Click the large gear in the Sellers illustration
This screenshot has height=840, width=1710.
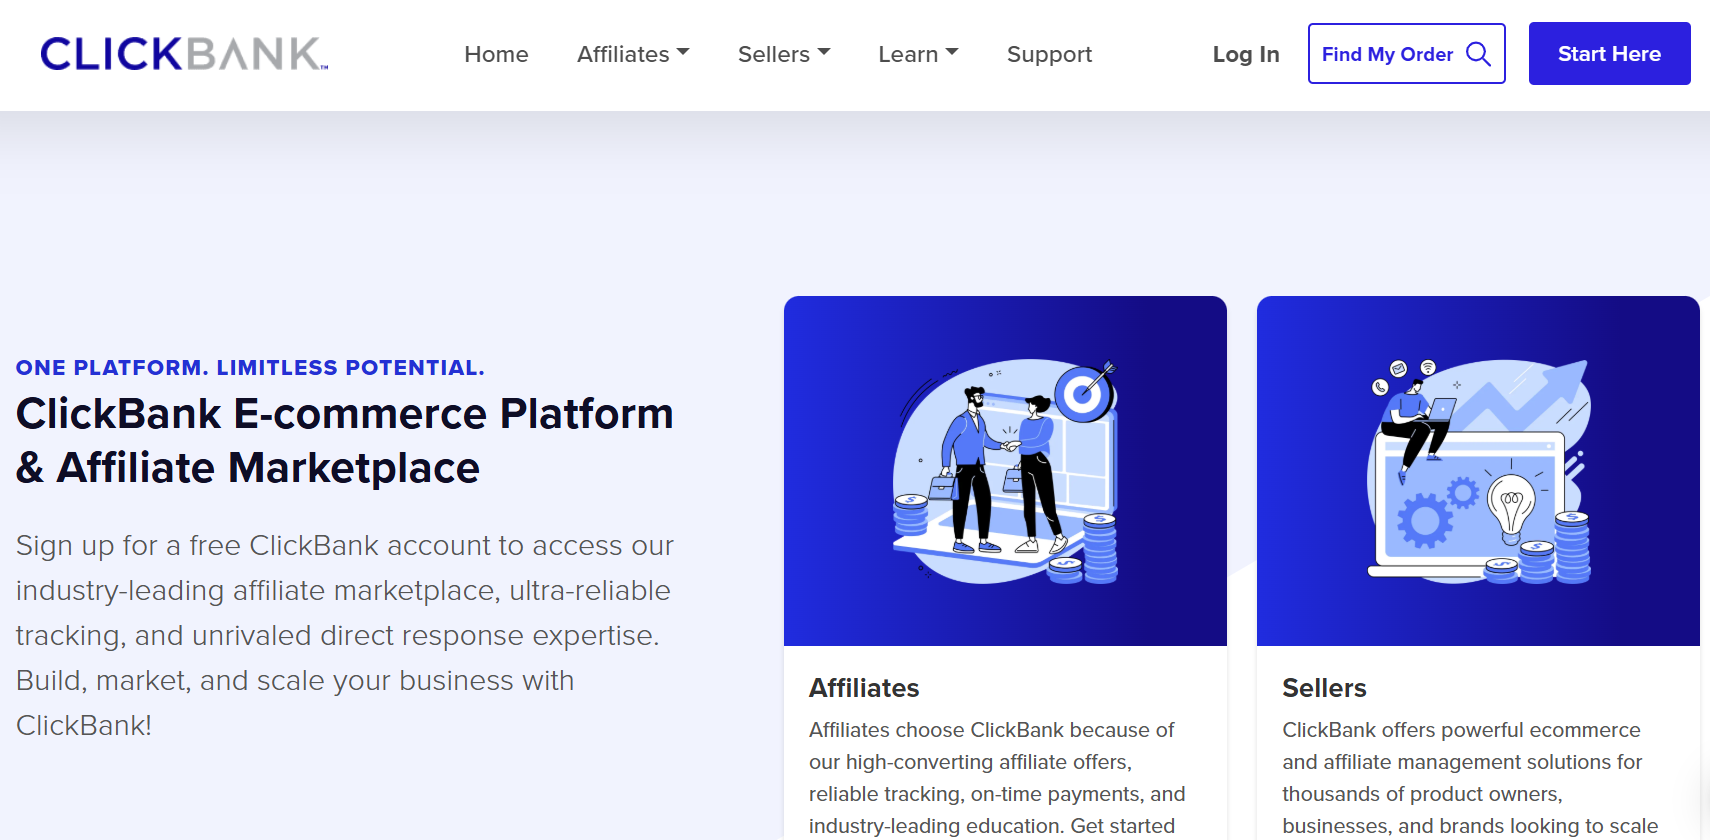pyautogui.click(x=1424, y=521)
